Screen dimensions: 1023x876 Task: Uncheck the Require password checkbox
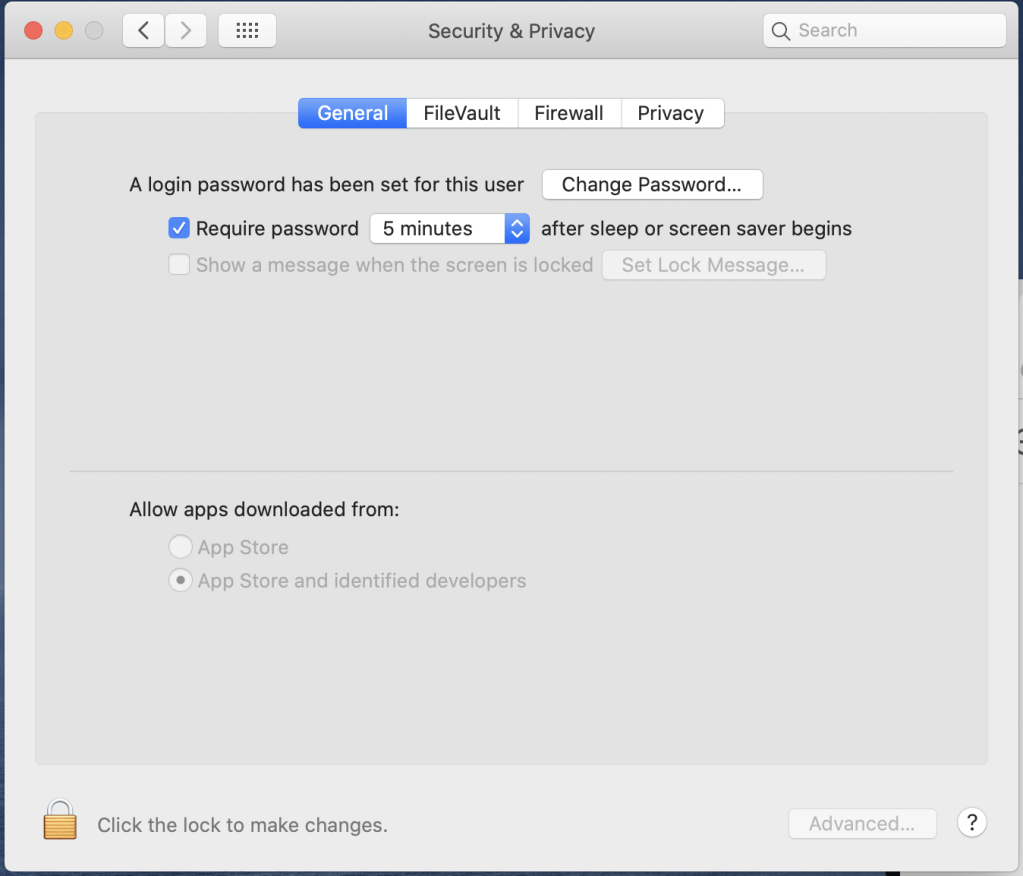(179, 229)
